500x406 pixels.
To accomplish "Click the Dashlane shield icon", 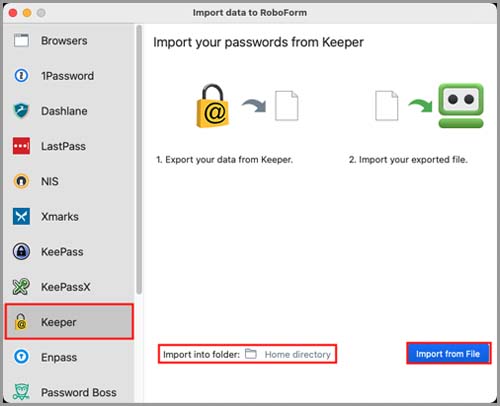I will click(x=21, y=111).
